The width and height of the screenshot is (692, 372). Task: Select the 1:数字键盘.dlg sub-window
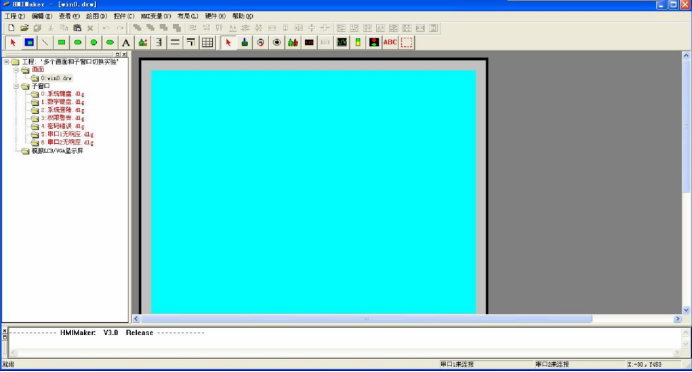coord(62,102)
